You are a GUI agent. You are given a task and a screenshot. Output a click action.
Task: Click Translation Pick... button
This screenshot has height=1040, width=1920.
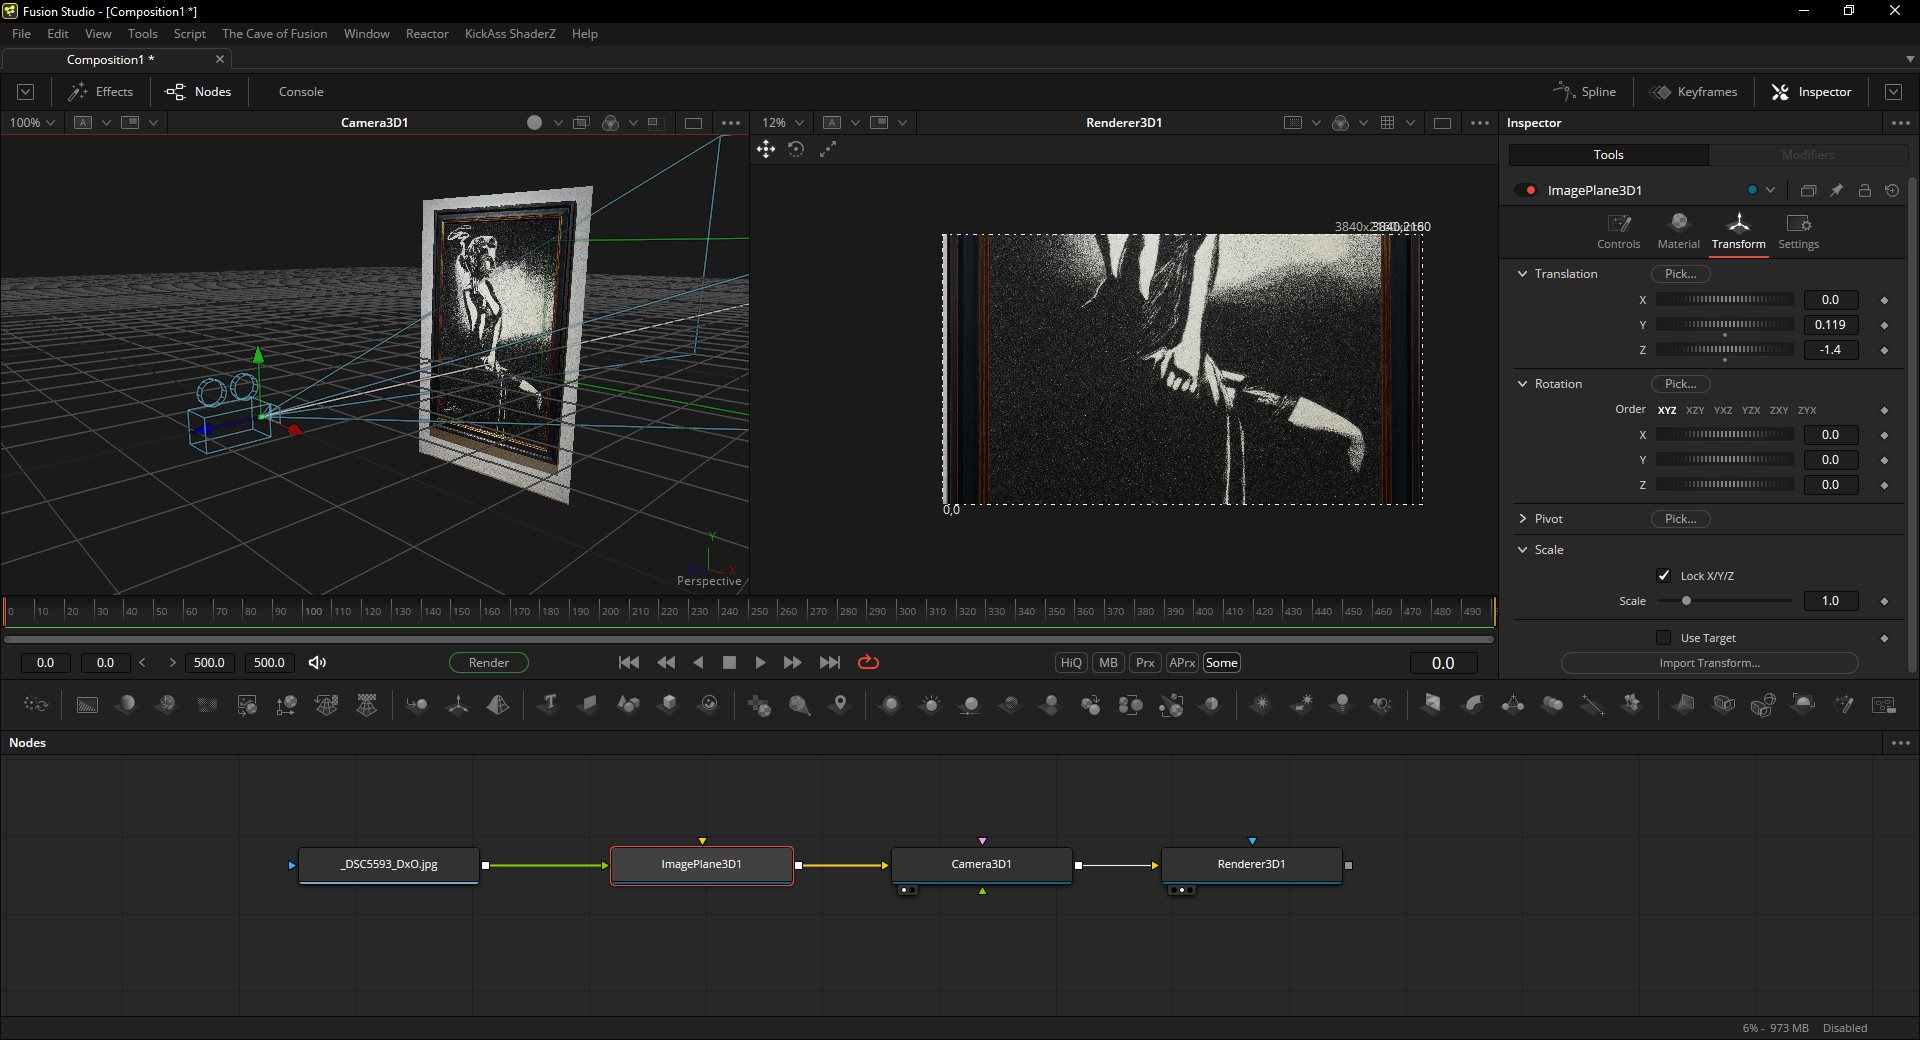click(x=1680, y=273)
